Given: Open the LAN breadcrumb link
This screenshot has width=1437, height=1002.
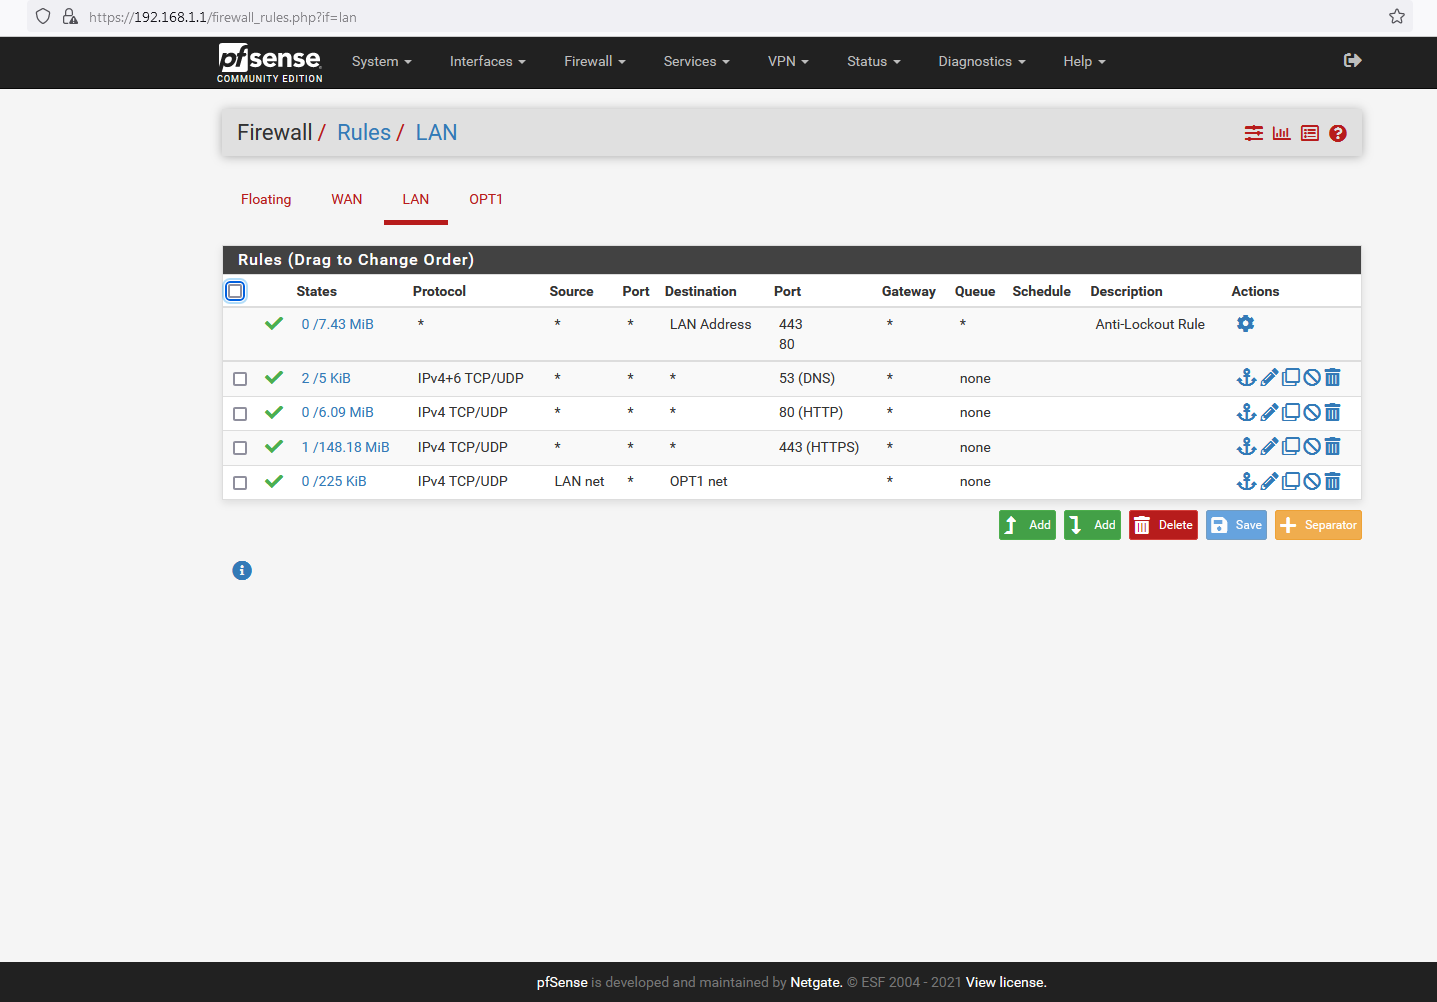Looking at the screenshot, I should 436,133.
